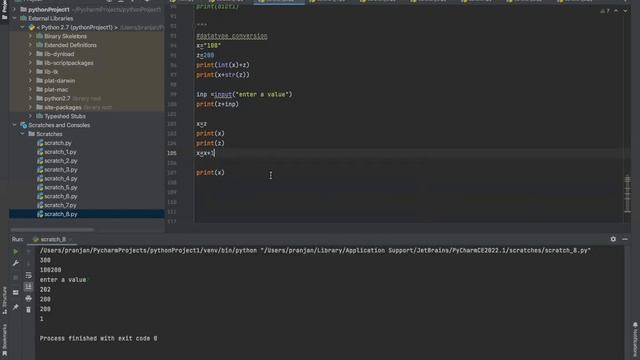Click the 'enter a value' console prompt

coord(63,280)
